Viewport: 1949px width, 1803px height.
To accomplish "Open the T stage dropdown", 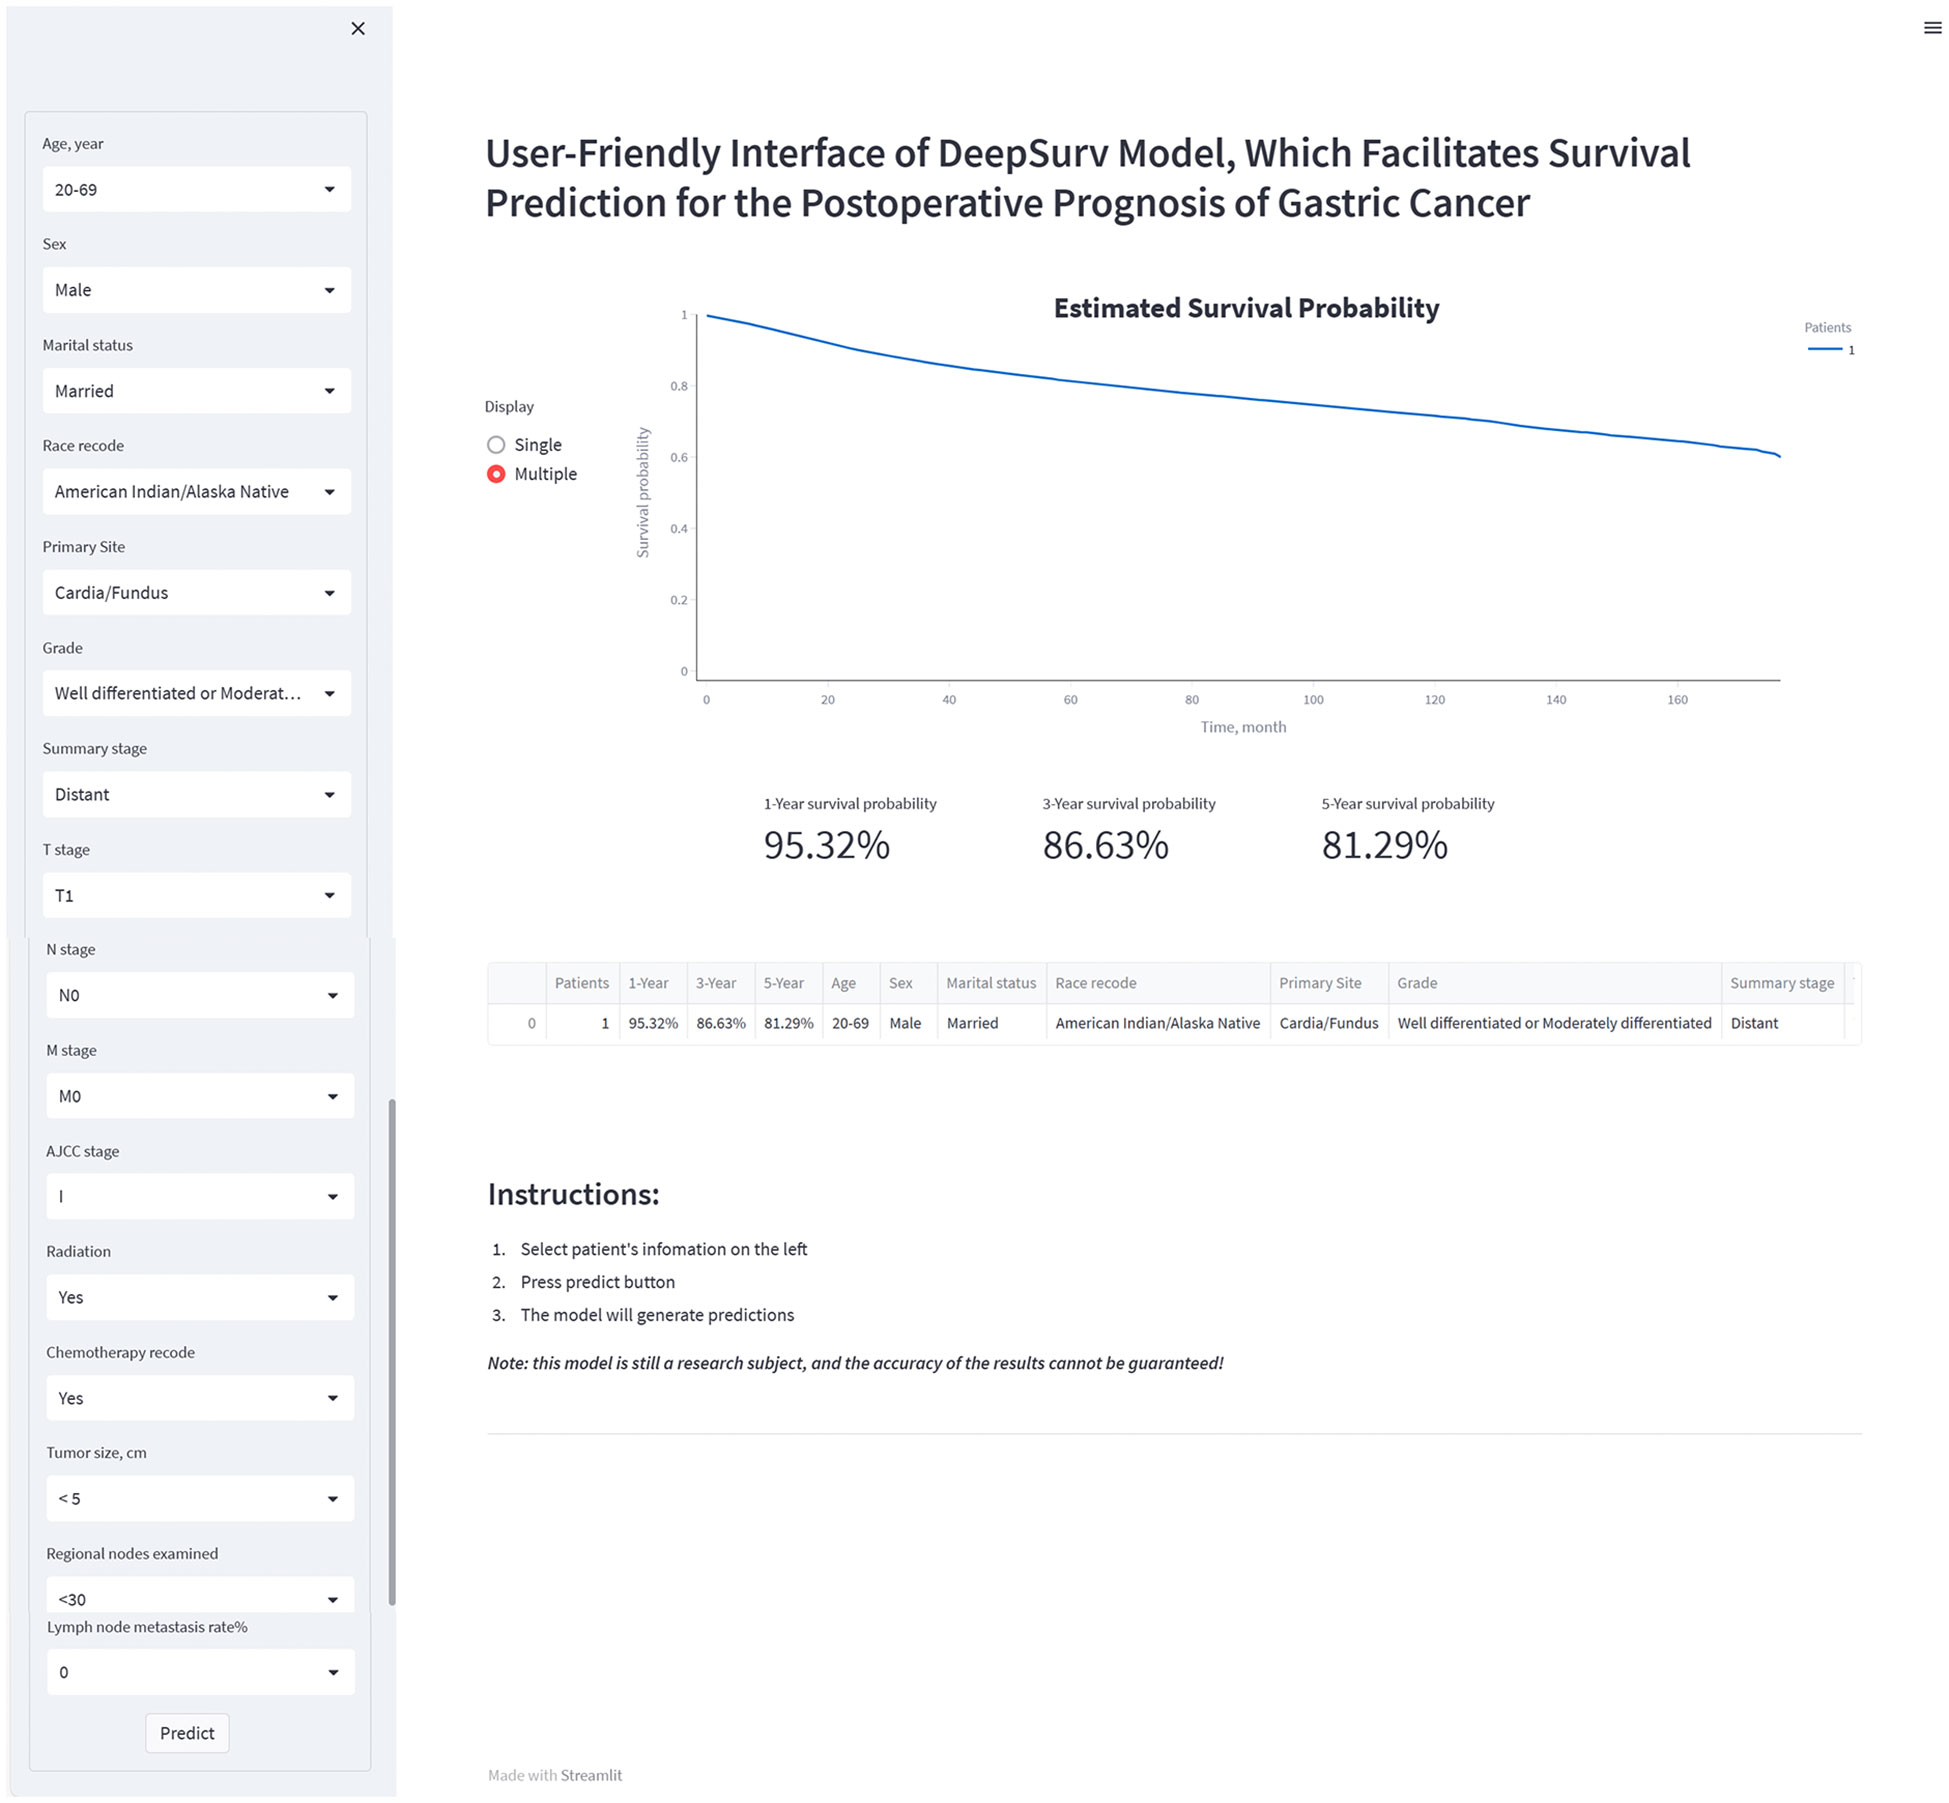I will [197, 895].
